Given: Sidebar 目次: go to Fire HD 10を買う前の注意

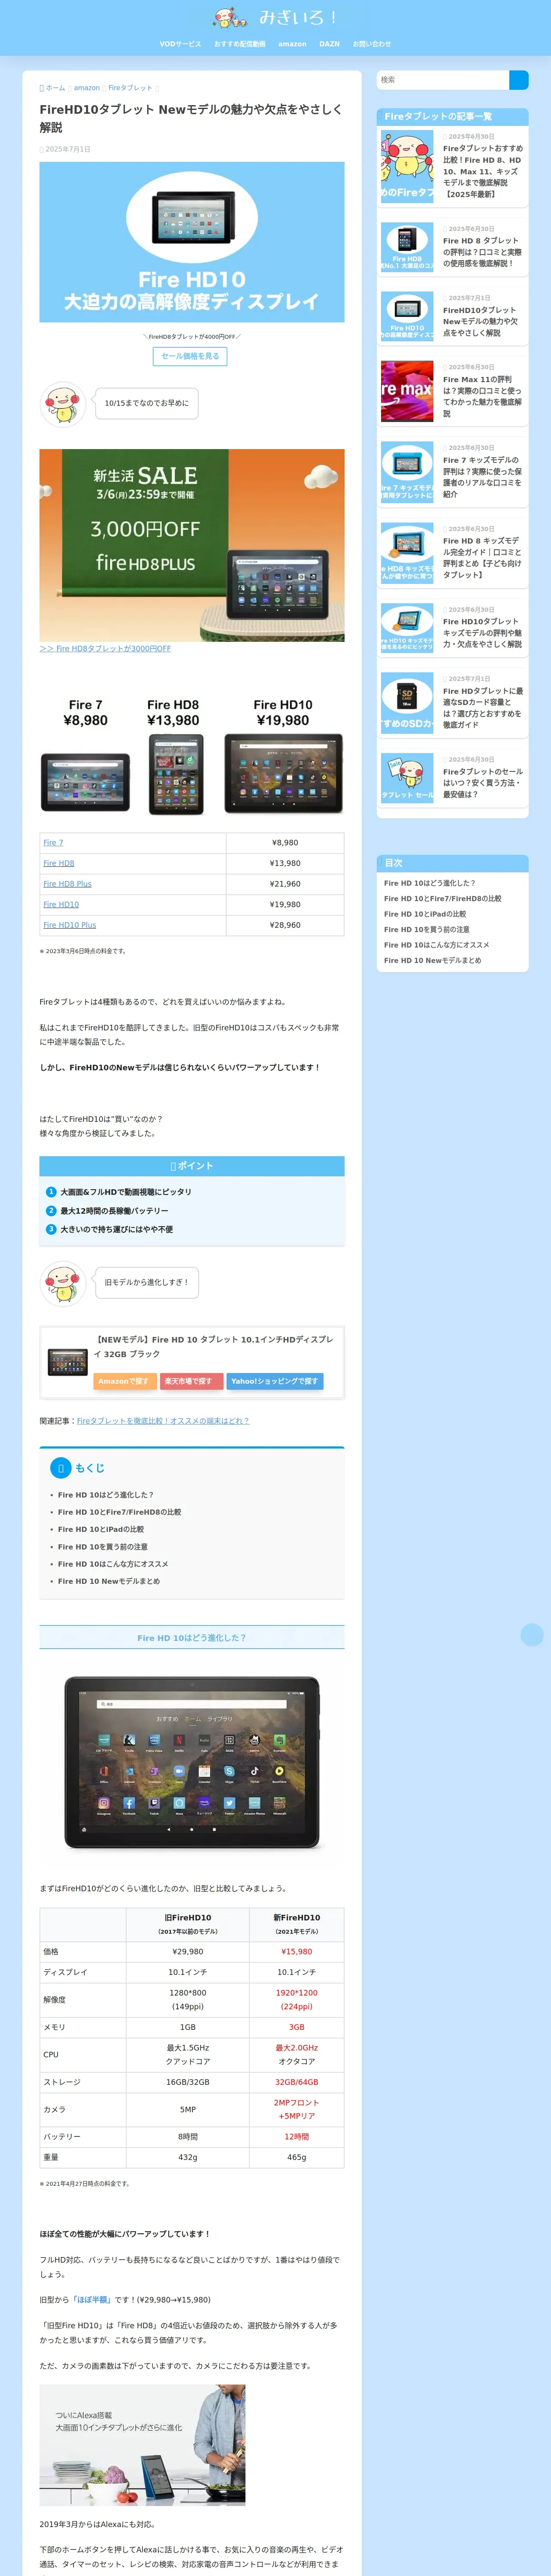Looking at the screenshot, I should (427, 929).
